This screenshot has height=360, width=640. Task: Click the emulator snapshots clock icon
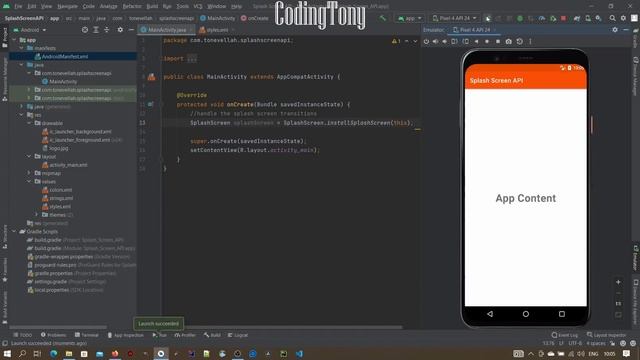(x=520, y=41)
